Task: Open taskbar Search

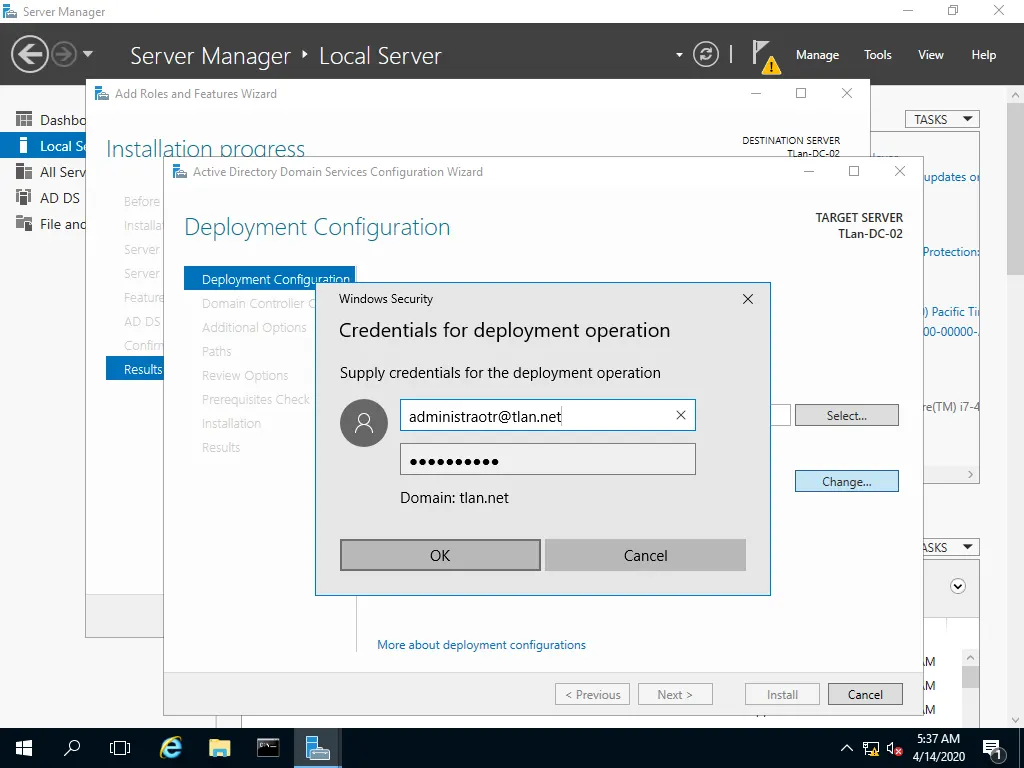Action: (72, 748)
